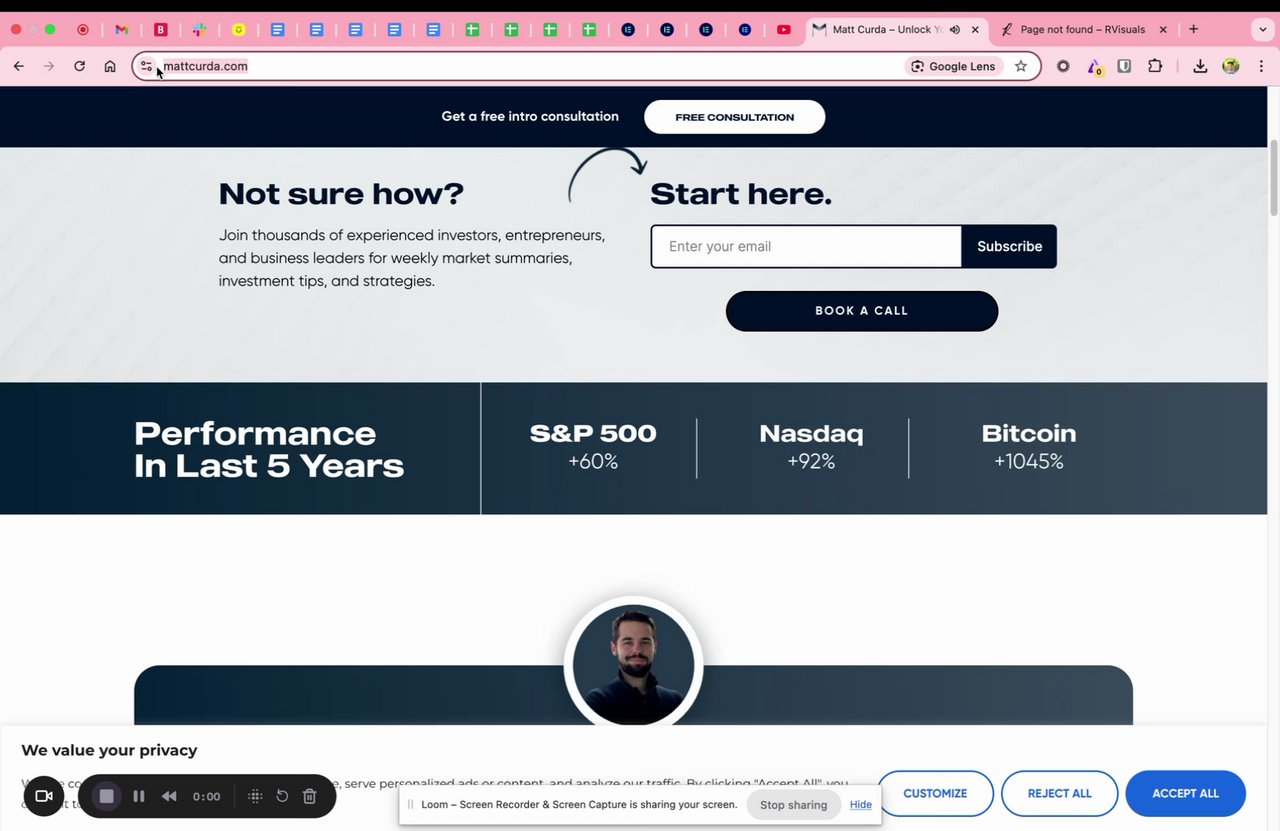Click the browser forward arrow

coord(49,66)
